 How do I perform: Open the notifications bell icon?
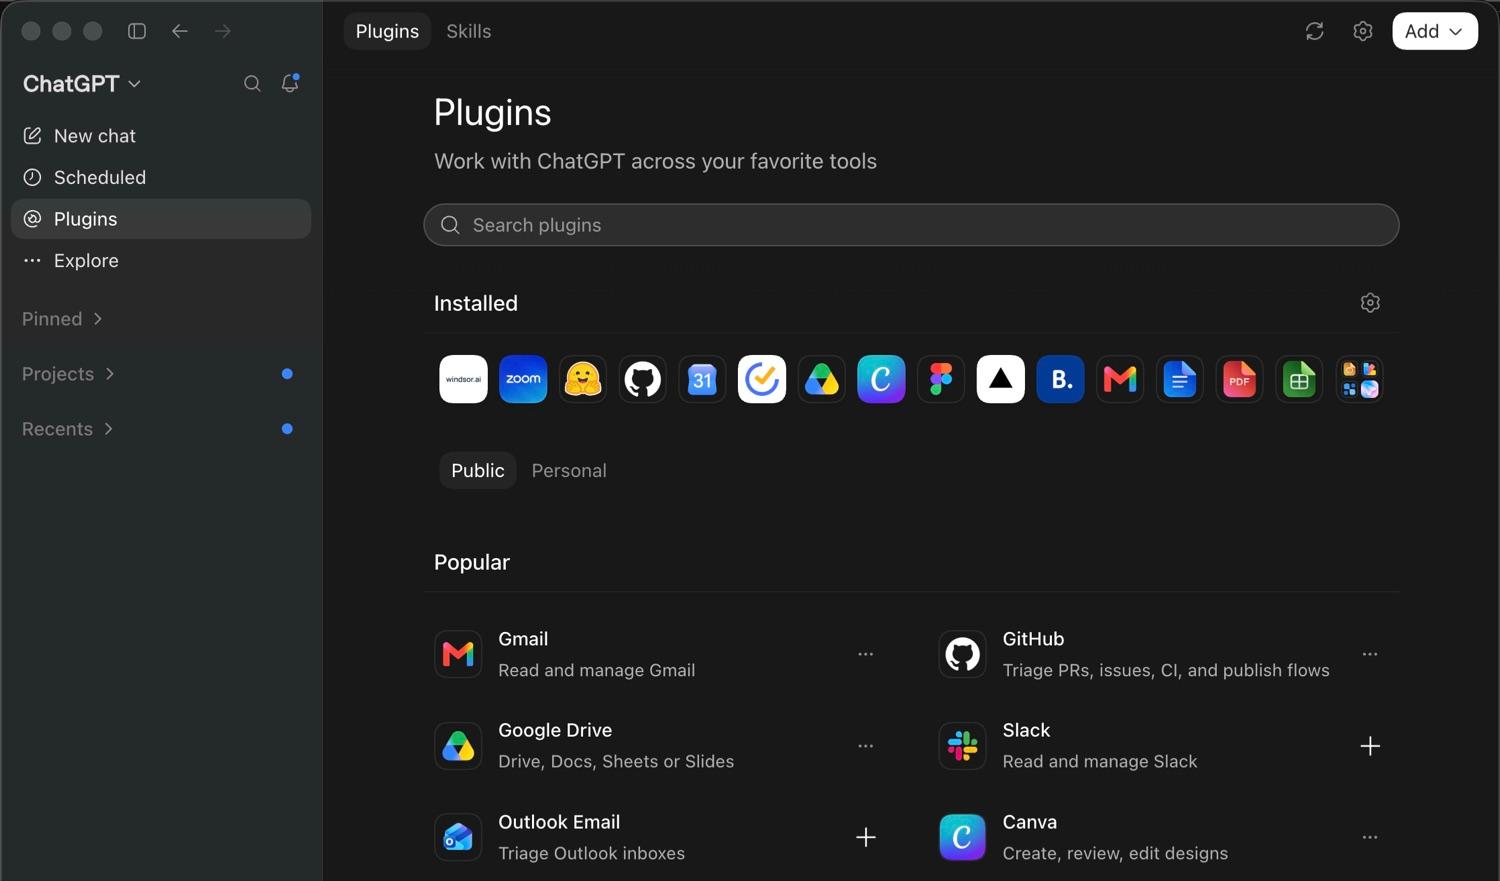290,84
